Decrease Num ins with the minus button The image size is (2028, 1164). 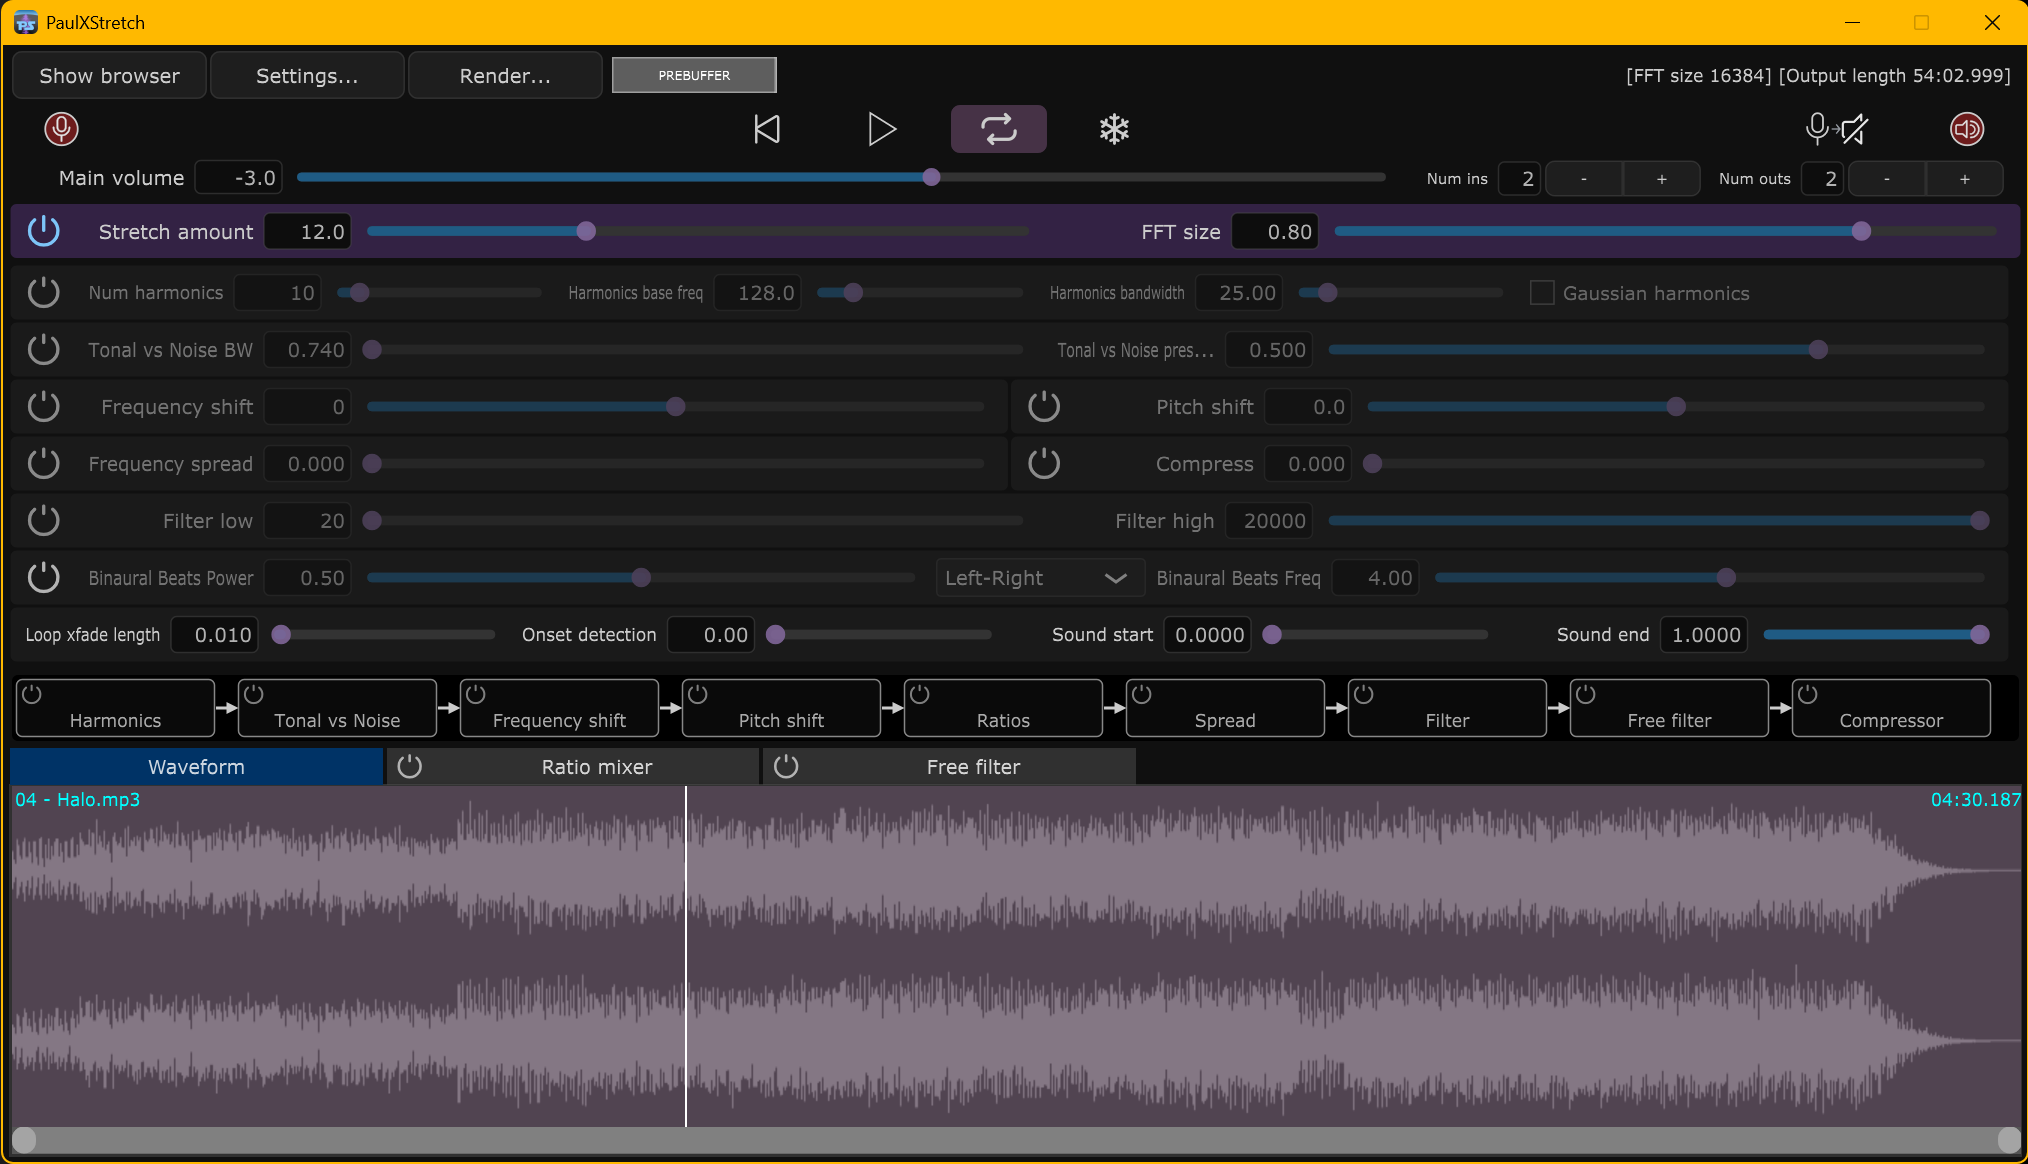click(1583, 179)
